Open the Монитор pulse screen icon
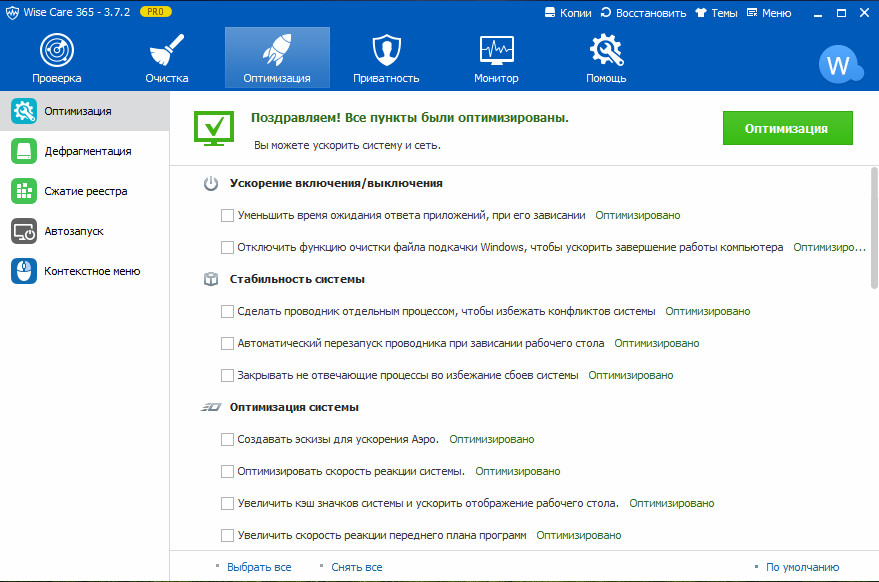Image resolution: width=879 pixels, height=582 pixels. pos(497,50)
